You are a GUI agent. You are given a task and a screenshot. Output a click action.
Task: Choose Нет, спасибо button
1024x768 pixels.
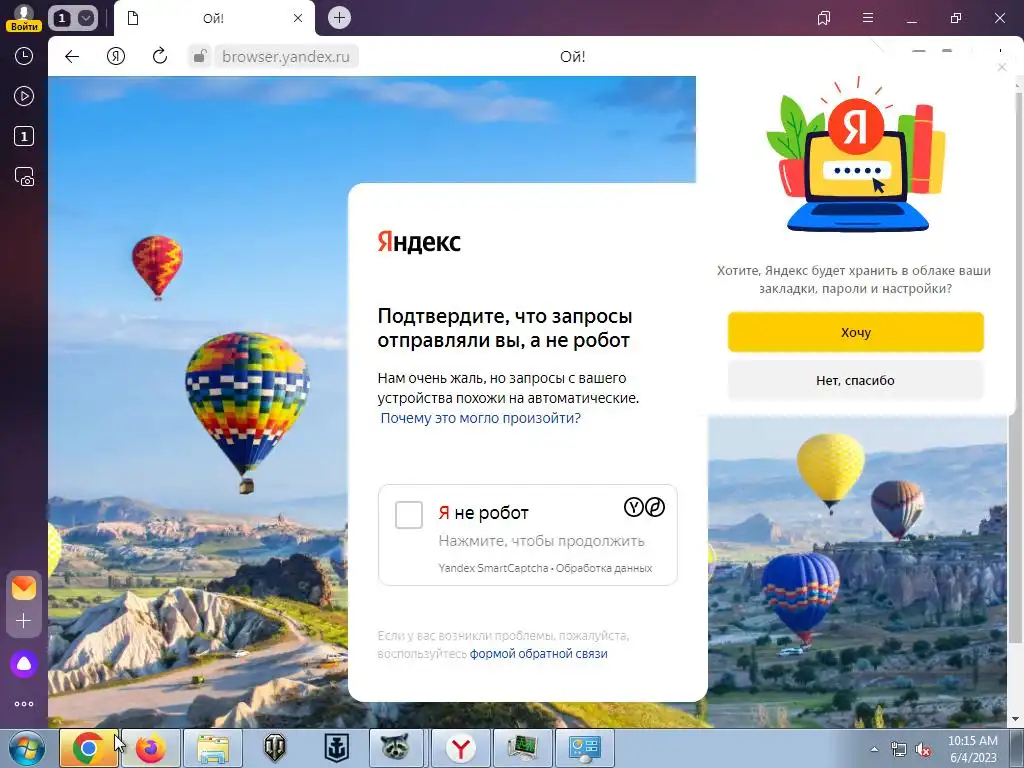pos(856,380)
